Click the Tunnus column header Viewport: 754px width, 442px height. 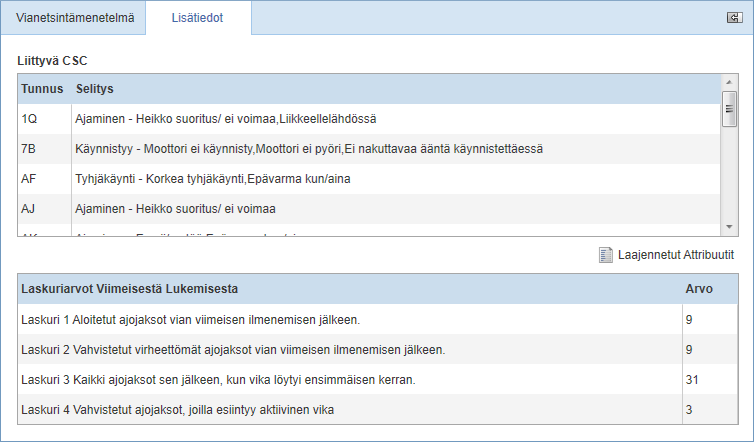tap(42, 89)
